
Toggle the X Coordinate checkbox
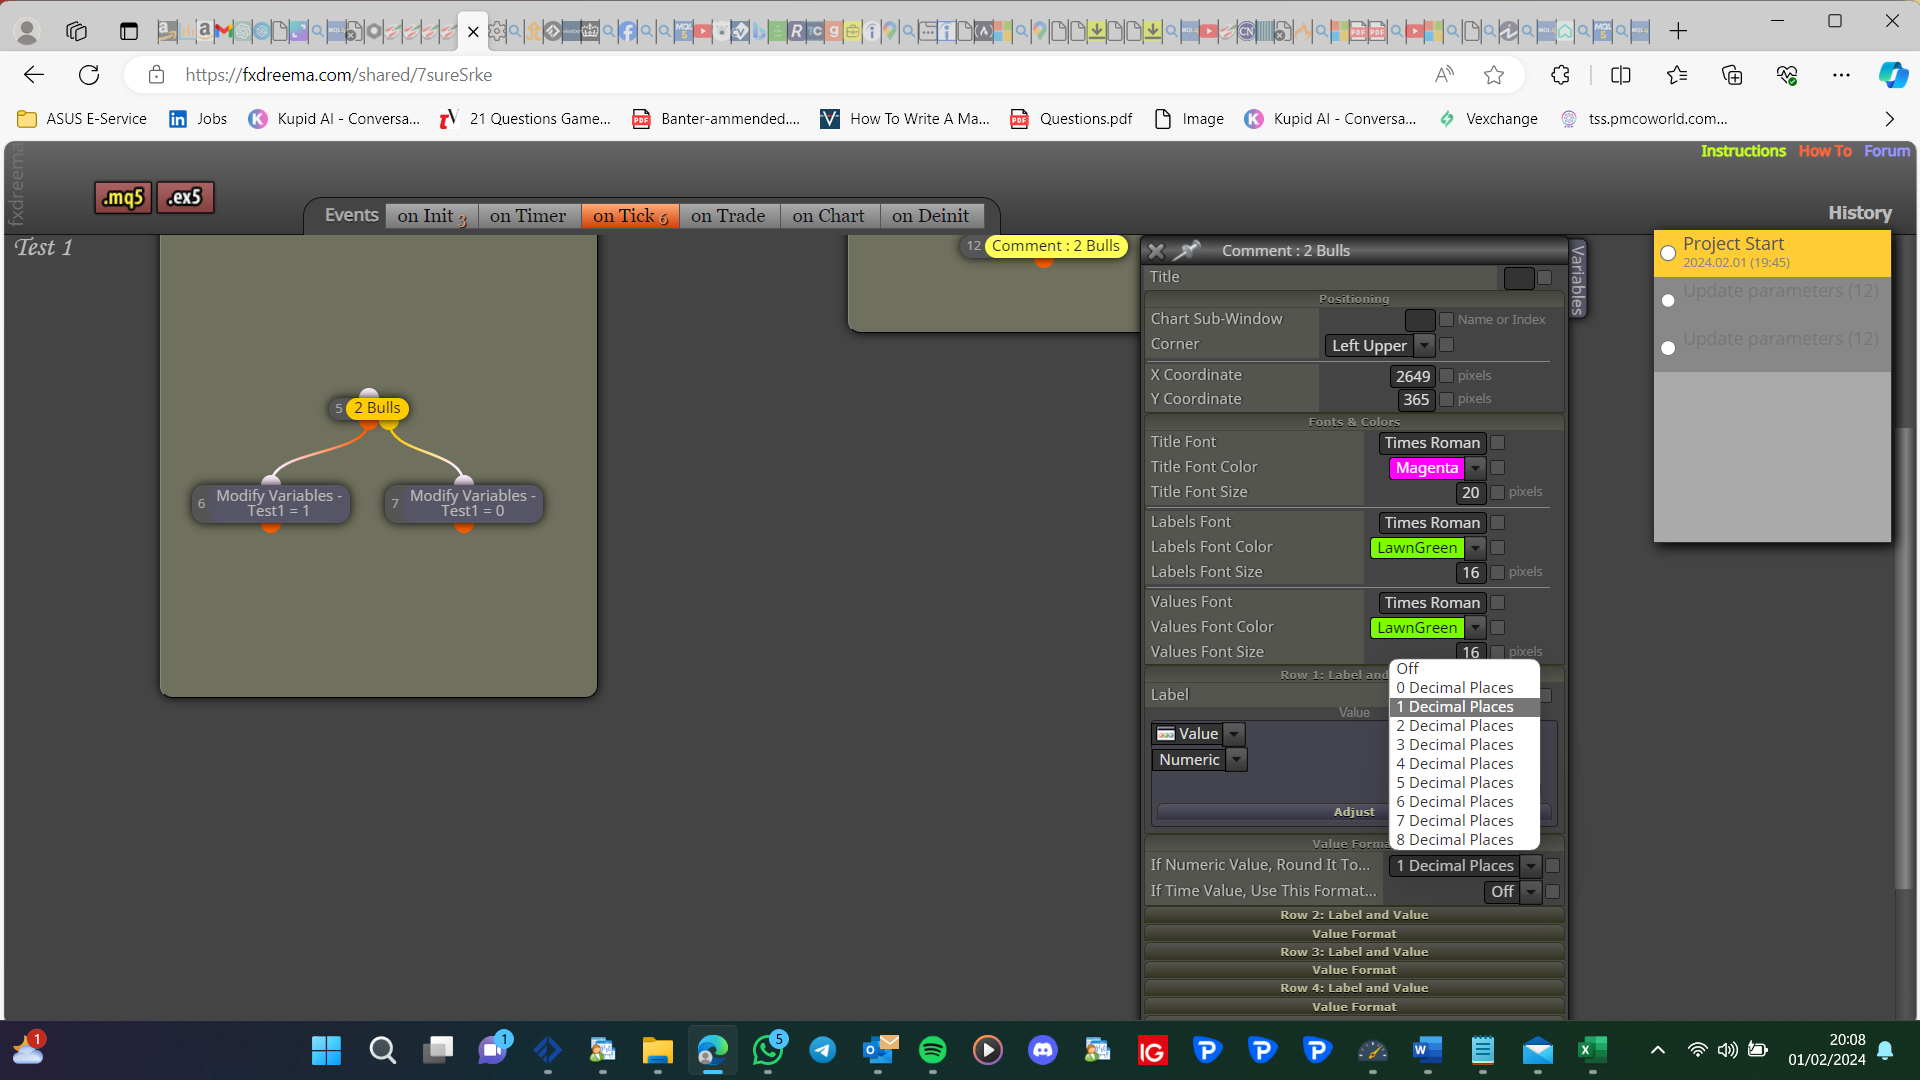click(x=1446, y=376)
